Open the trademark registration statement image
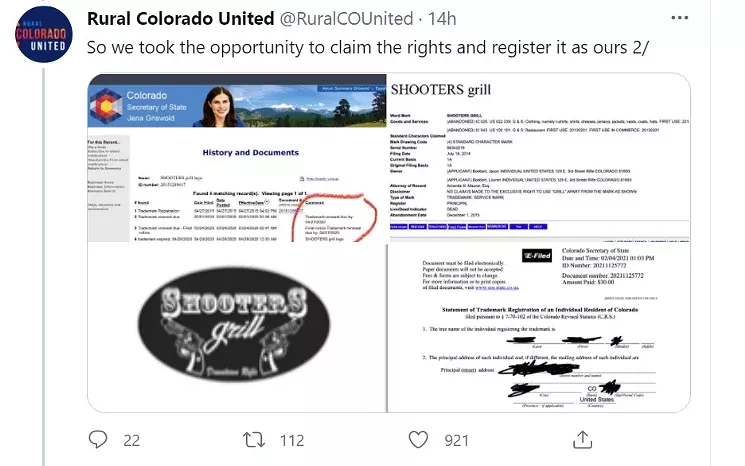Viewport: 745px width, 466px height. pyautogui.click(x=539, y=328)
